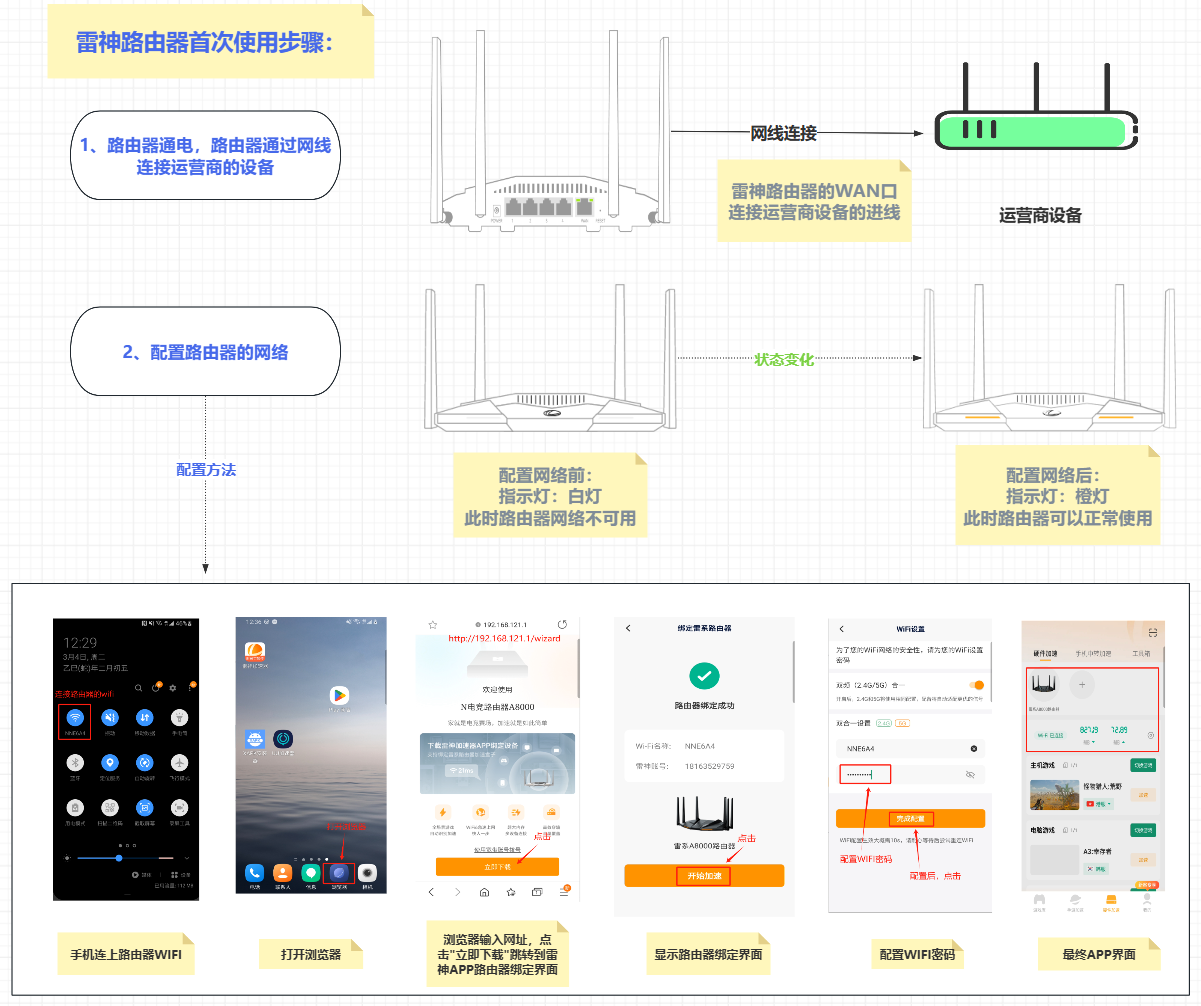
Task: Switch to the 工具箱 tab
Action: click(x=1141, y=654)
